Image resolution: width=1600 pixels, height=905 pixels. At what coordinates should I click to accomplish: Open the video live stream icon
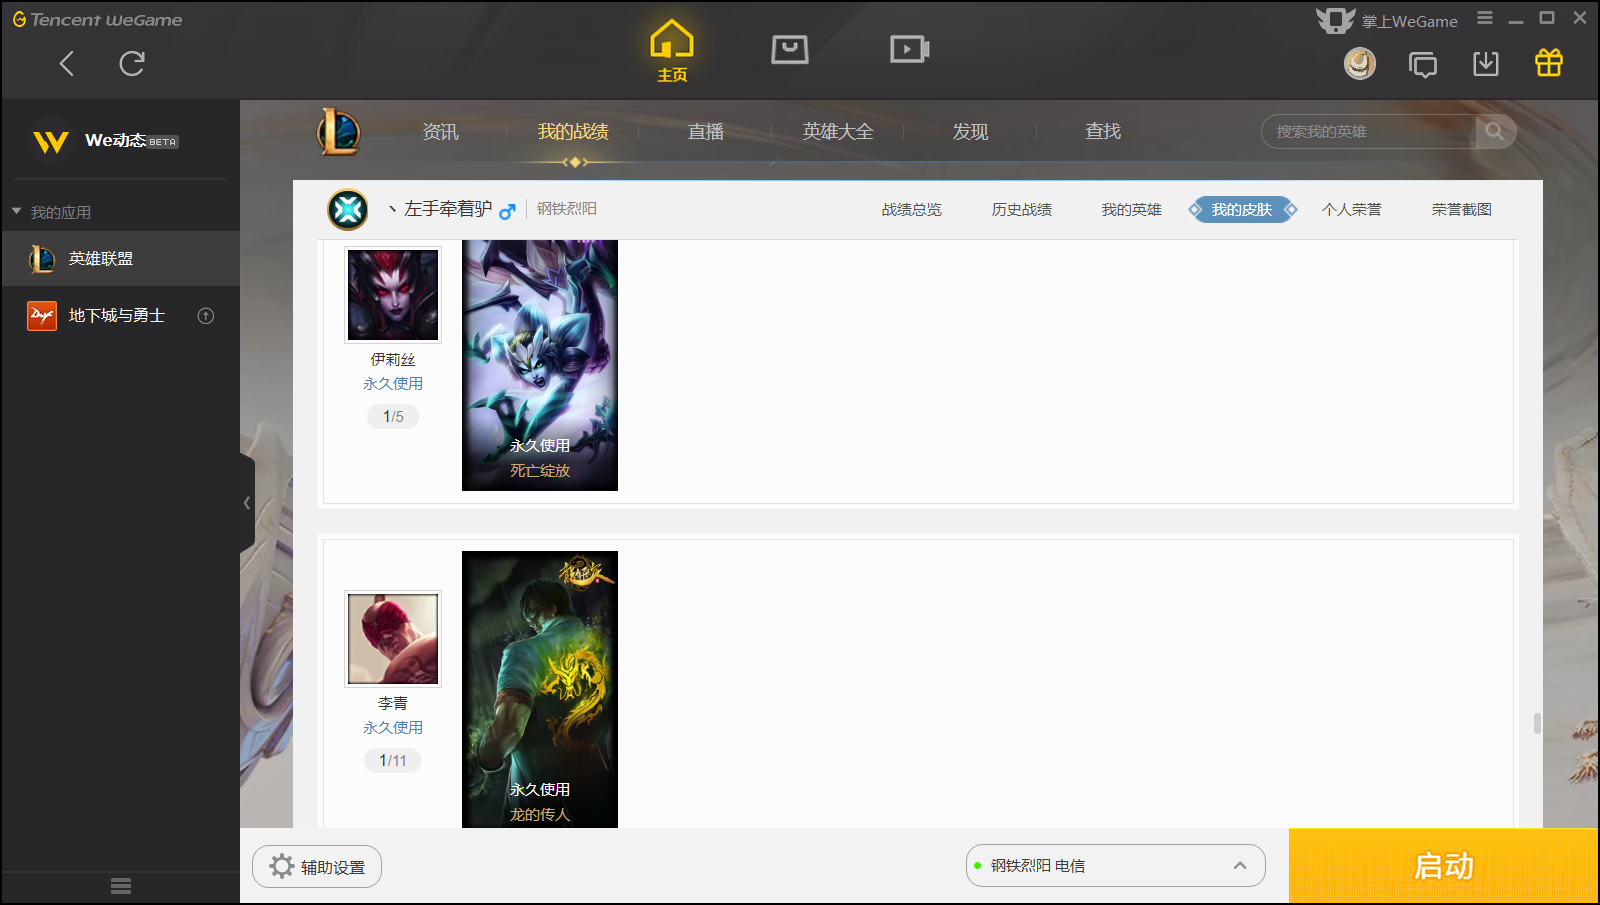(910, 49)
